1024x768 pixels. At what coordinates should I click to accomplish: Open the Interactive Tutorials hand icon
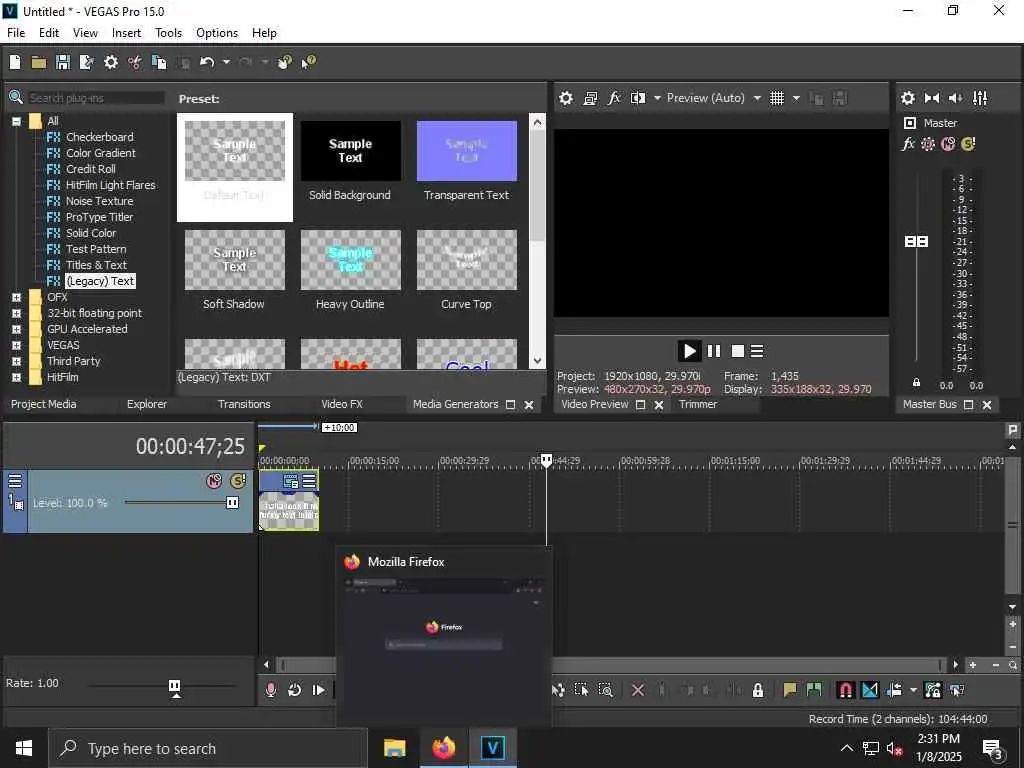(x=284, y=62)
